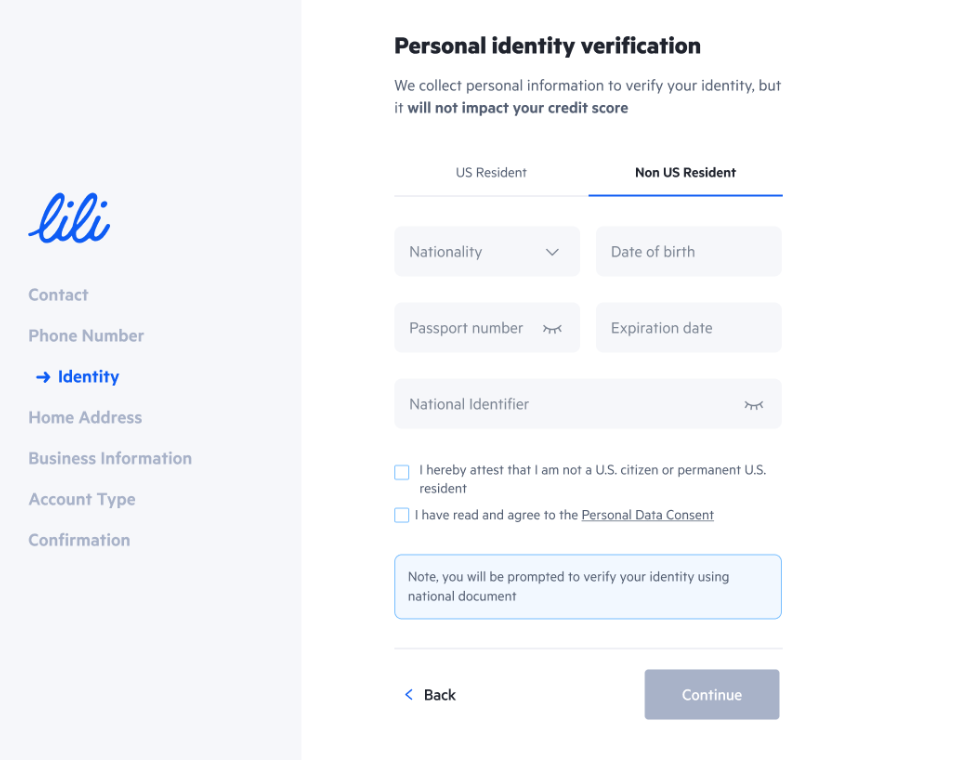Open the Nationality selection field
970x760 pixels.
[487, 251]
